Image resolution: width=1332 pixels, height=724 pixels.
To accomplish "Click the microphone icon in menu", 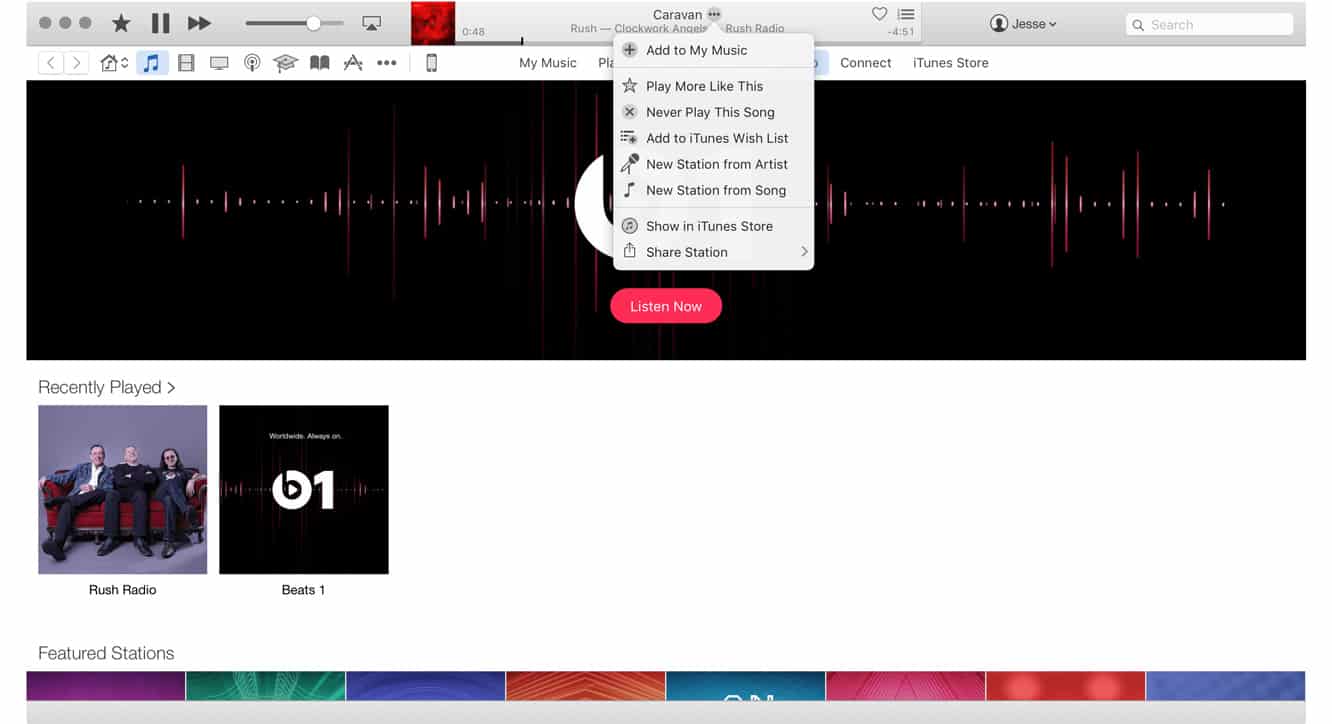I will tap(629, 164).
